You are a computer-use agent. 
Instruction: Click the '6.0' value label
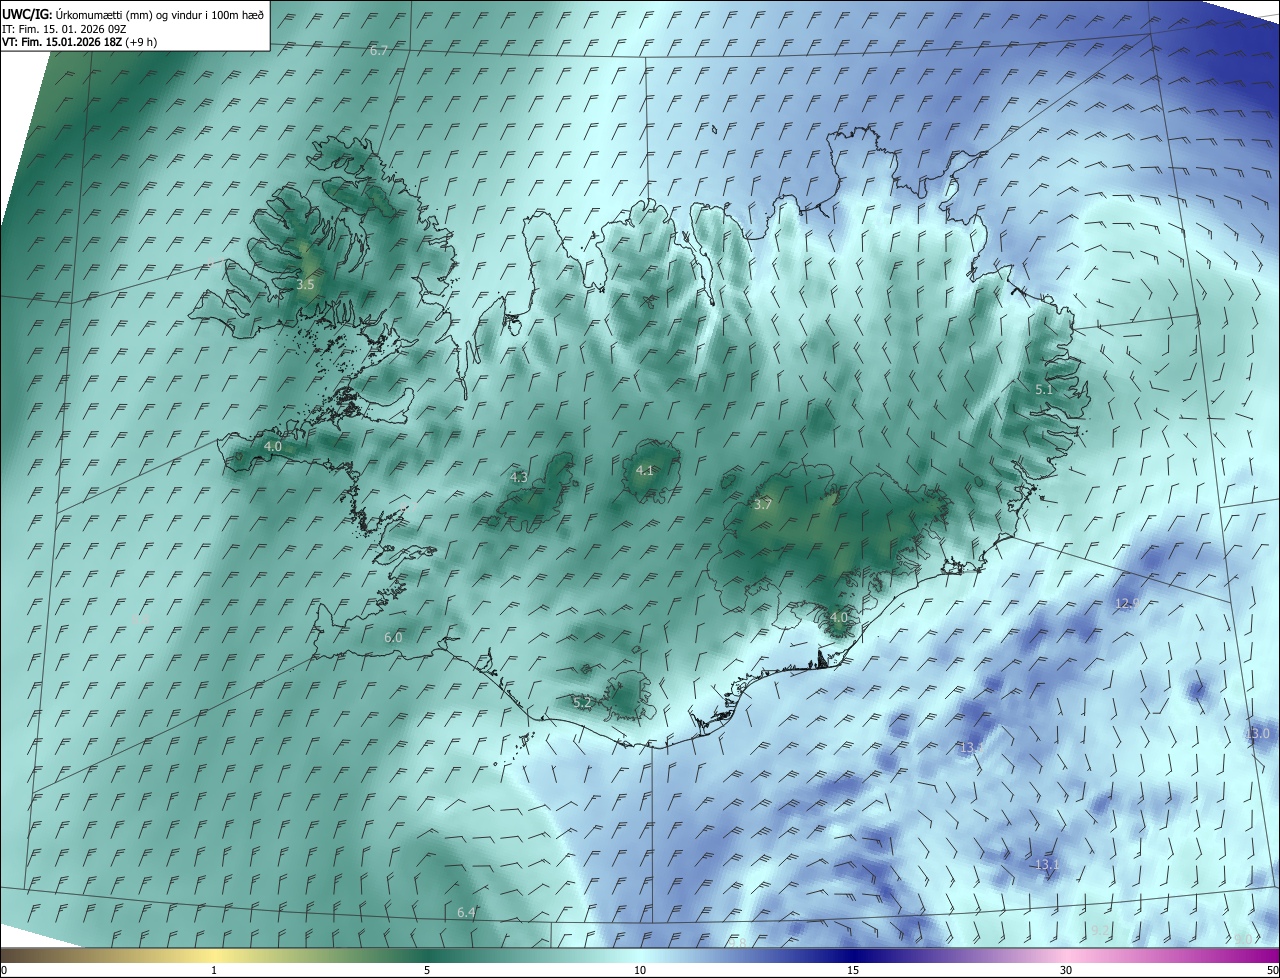[393, 638]
